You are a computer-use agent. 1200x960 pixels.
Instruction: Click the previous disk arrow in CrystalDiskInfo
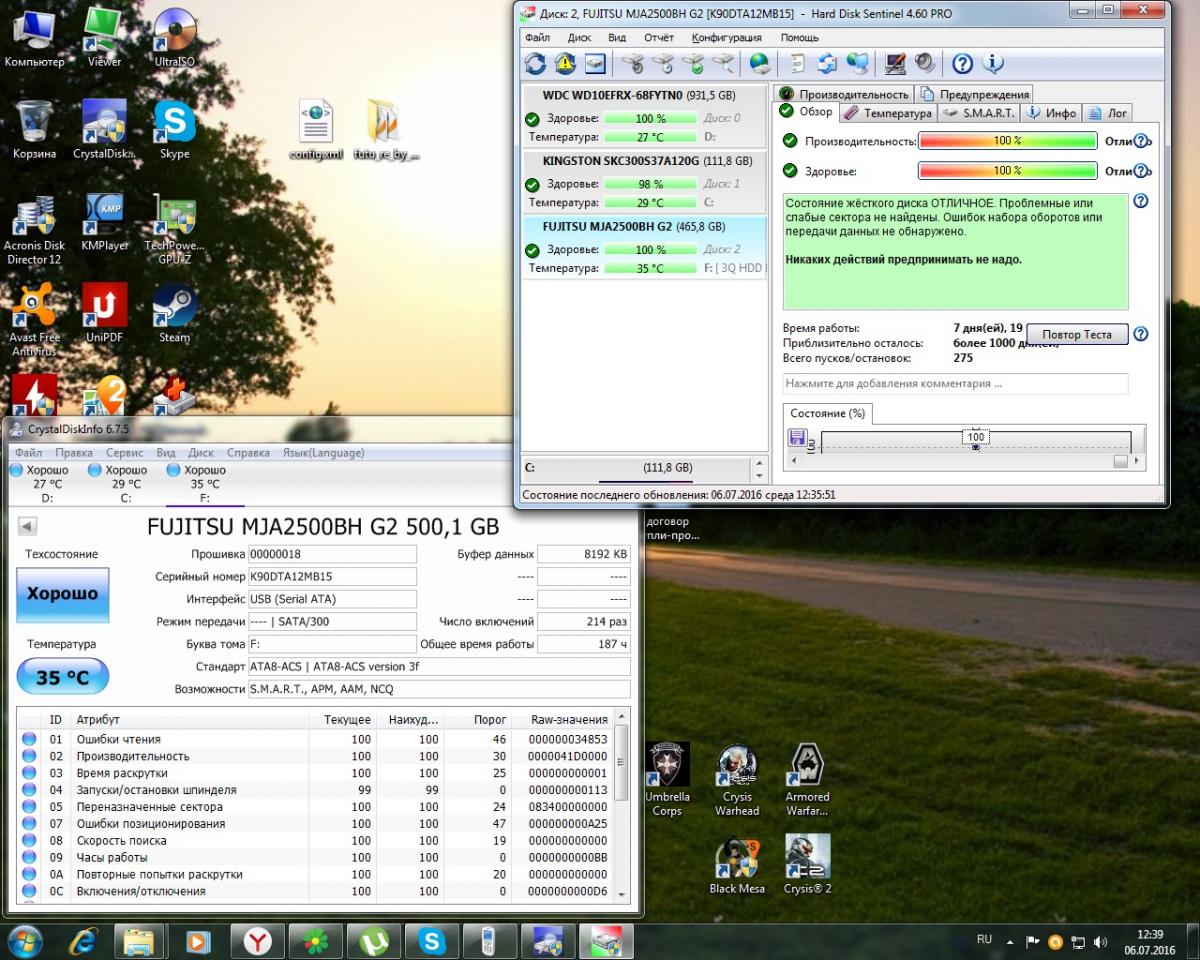click(x=27, y=527)
